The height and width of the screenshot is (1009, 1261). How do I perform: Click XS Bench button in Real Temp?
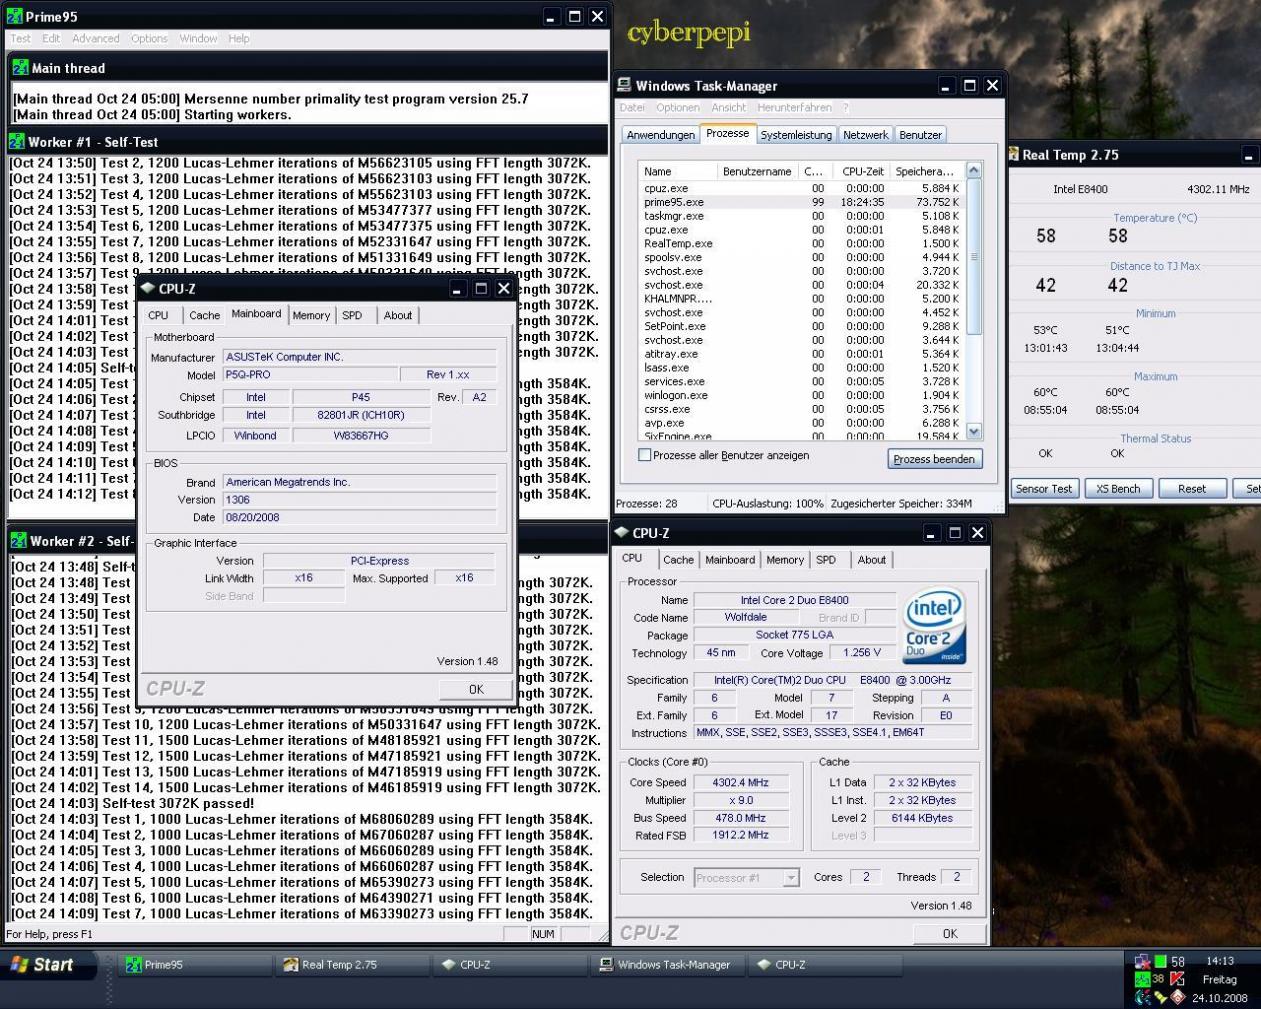coord(1117,489)
